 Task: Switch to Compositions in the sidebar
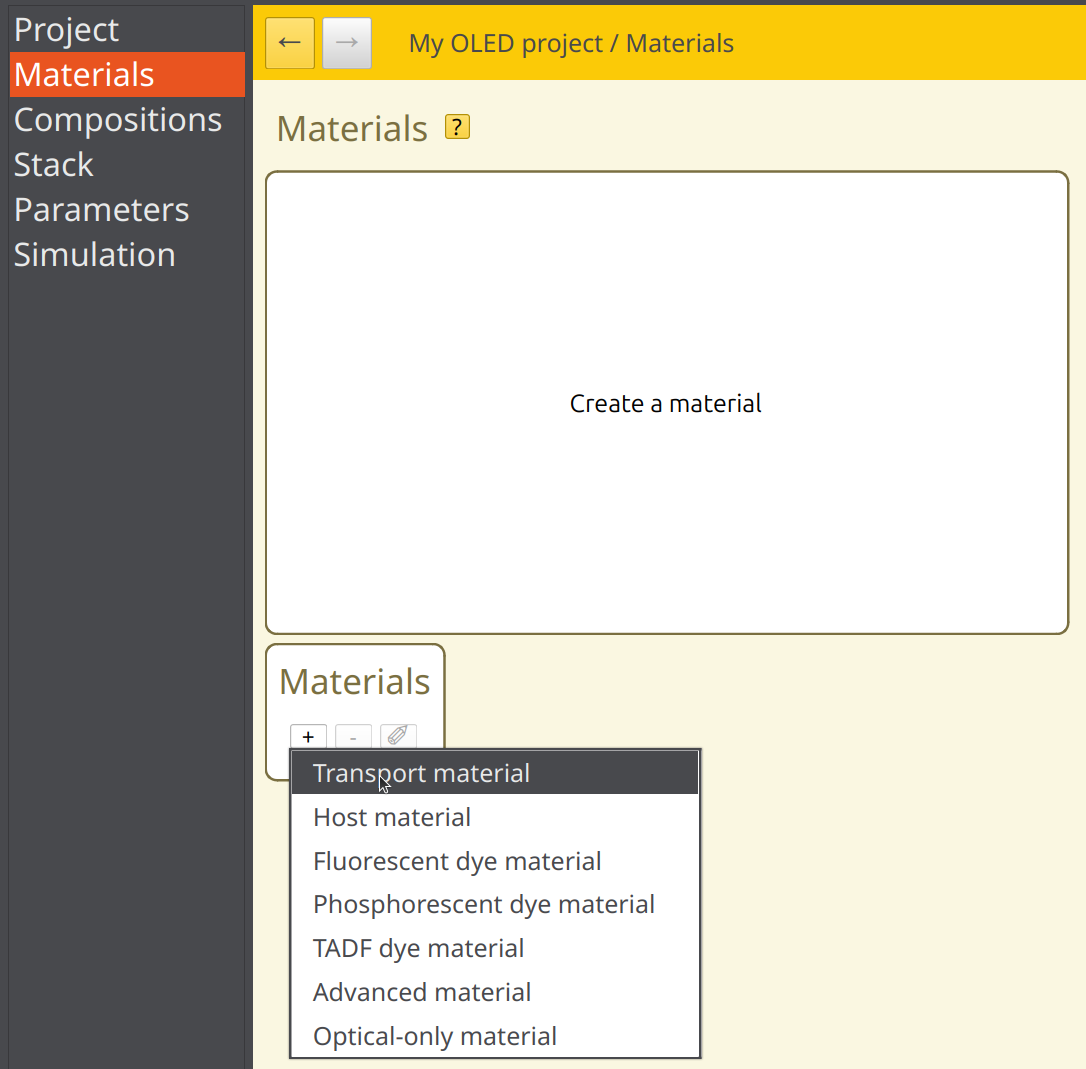pyautogui.click(x=118, y=120)
